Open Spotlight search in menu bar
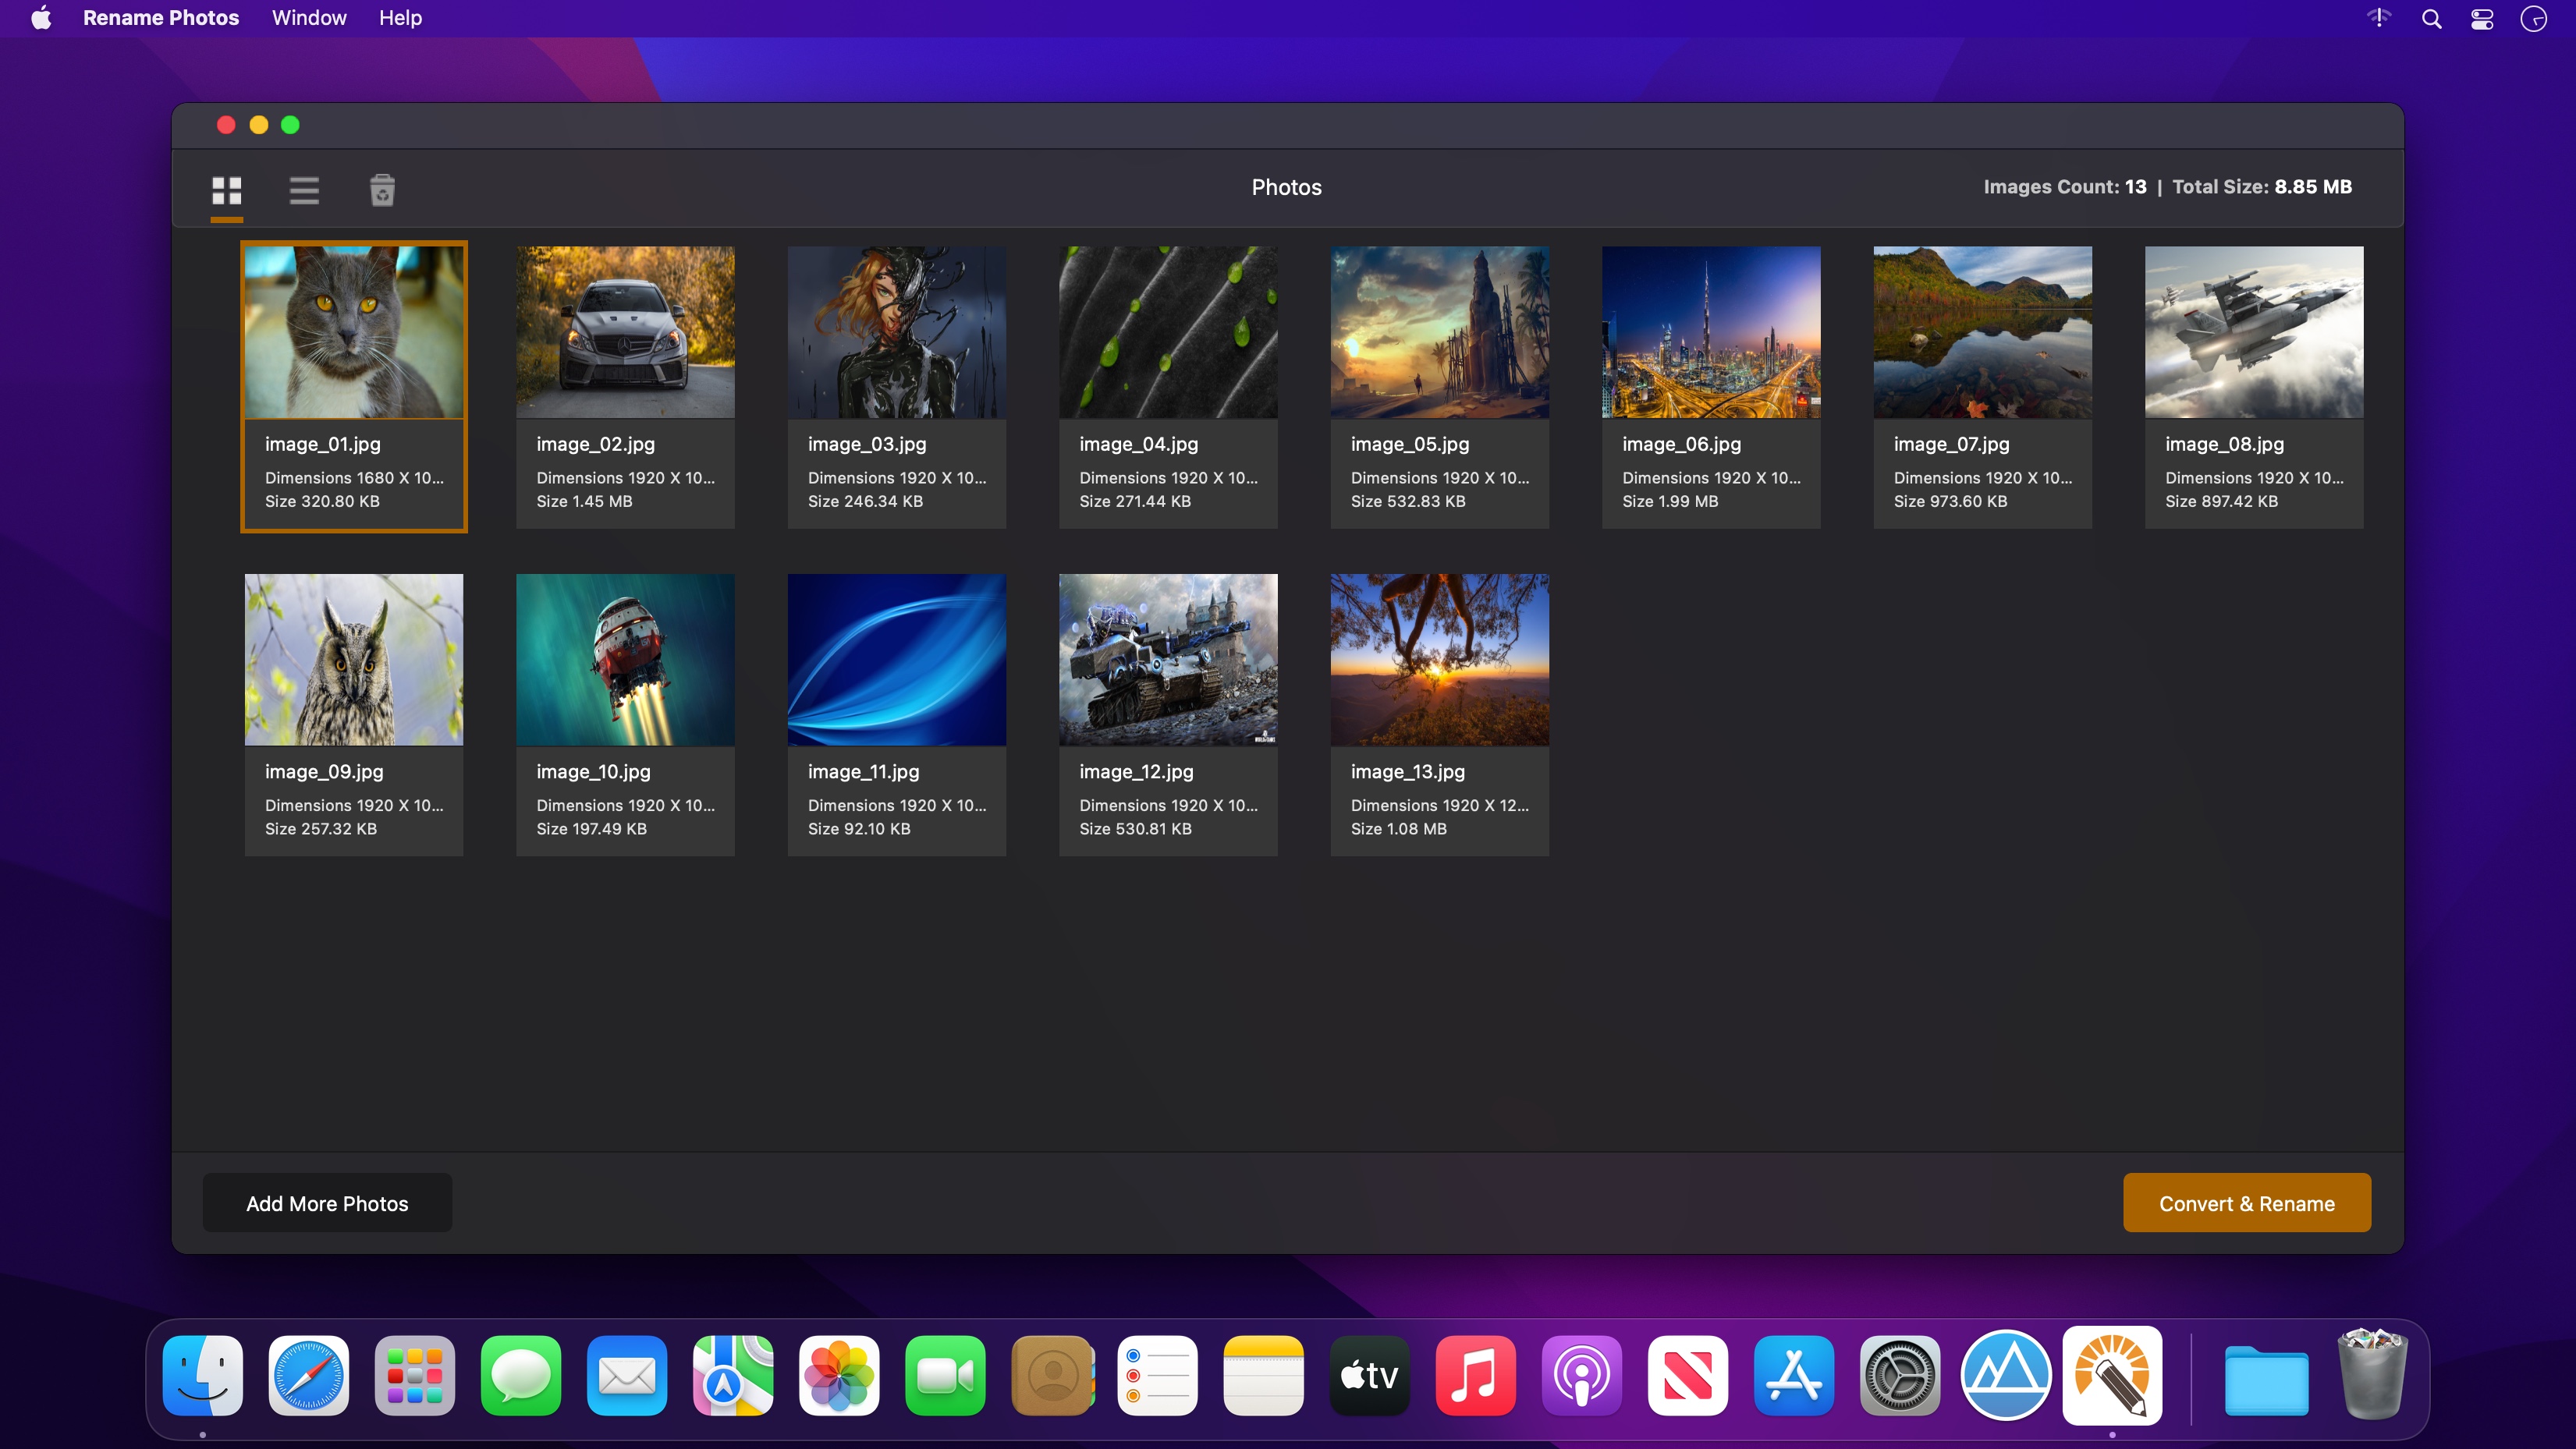 2431,18
